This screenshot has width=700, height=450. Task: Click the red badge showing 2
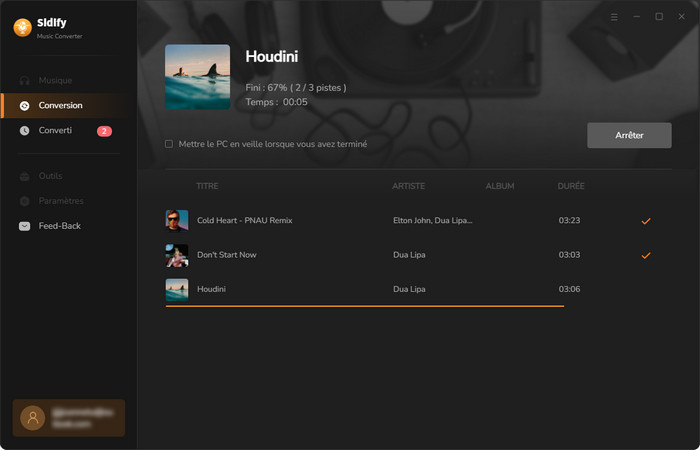click(104, 131)
